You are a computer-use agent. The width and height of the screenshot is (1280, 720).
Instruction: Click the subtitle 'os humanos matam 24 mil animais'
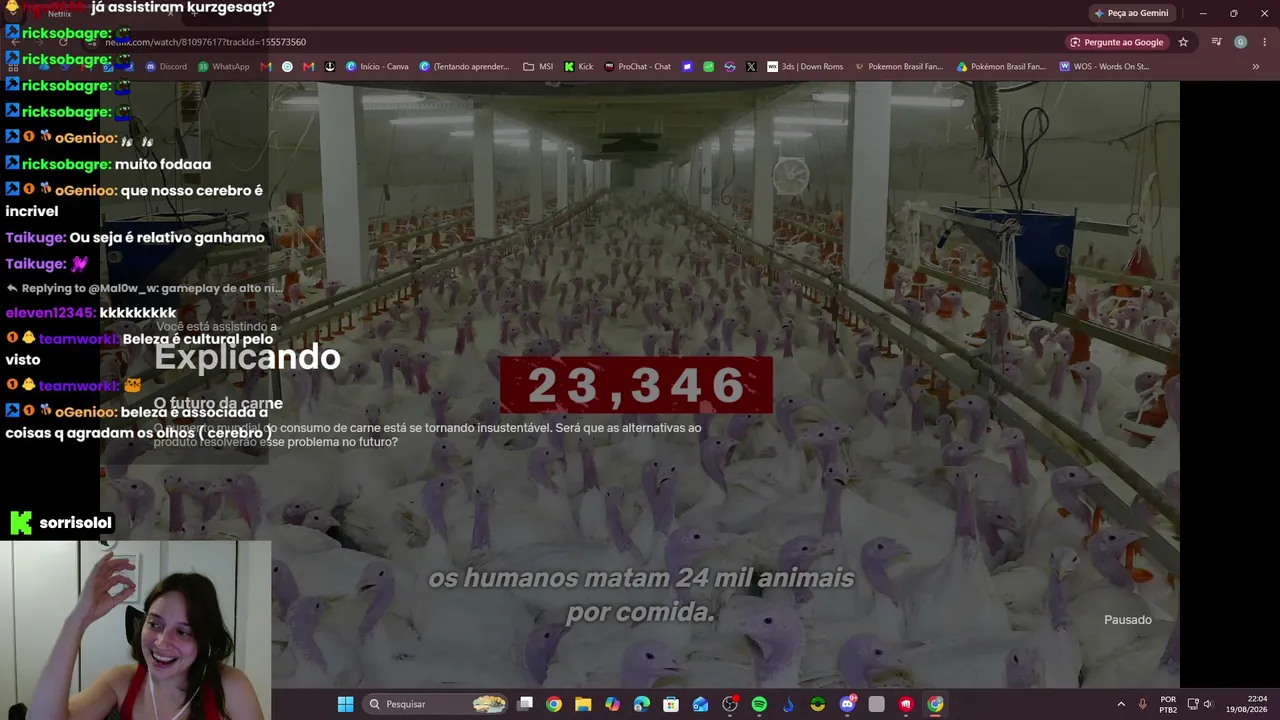[641, 578]
